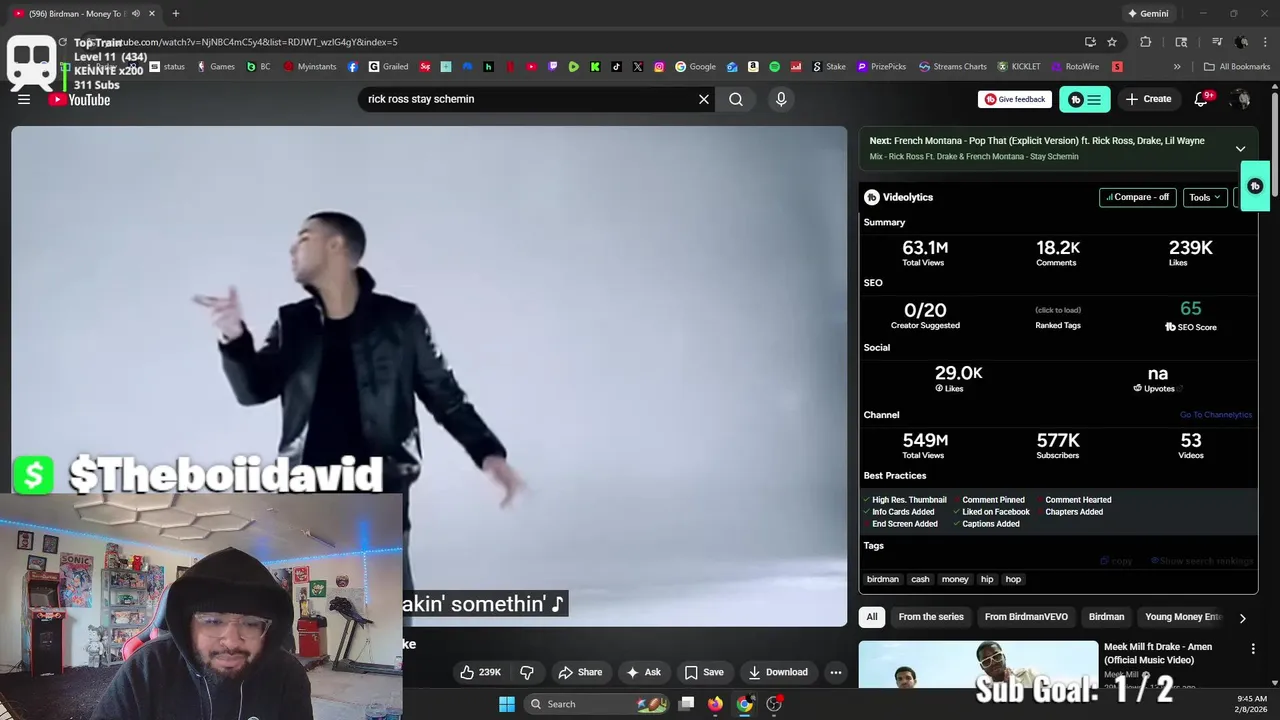1280x720 pixels.
Task: Open Chrome from the taskbar
Action: coord(744,704)
